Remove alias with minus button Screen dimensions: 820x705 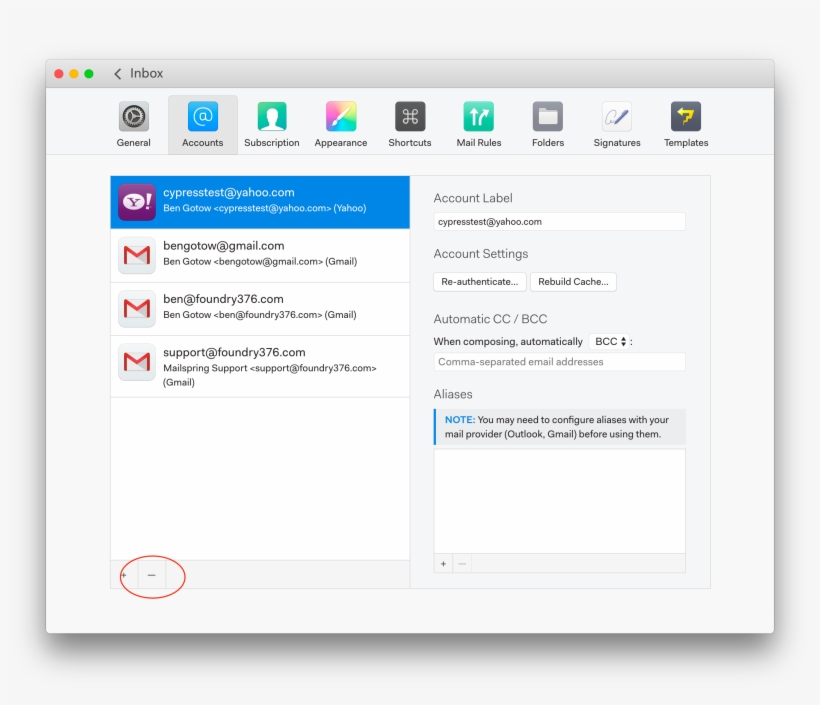coord(462,564)
